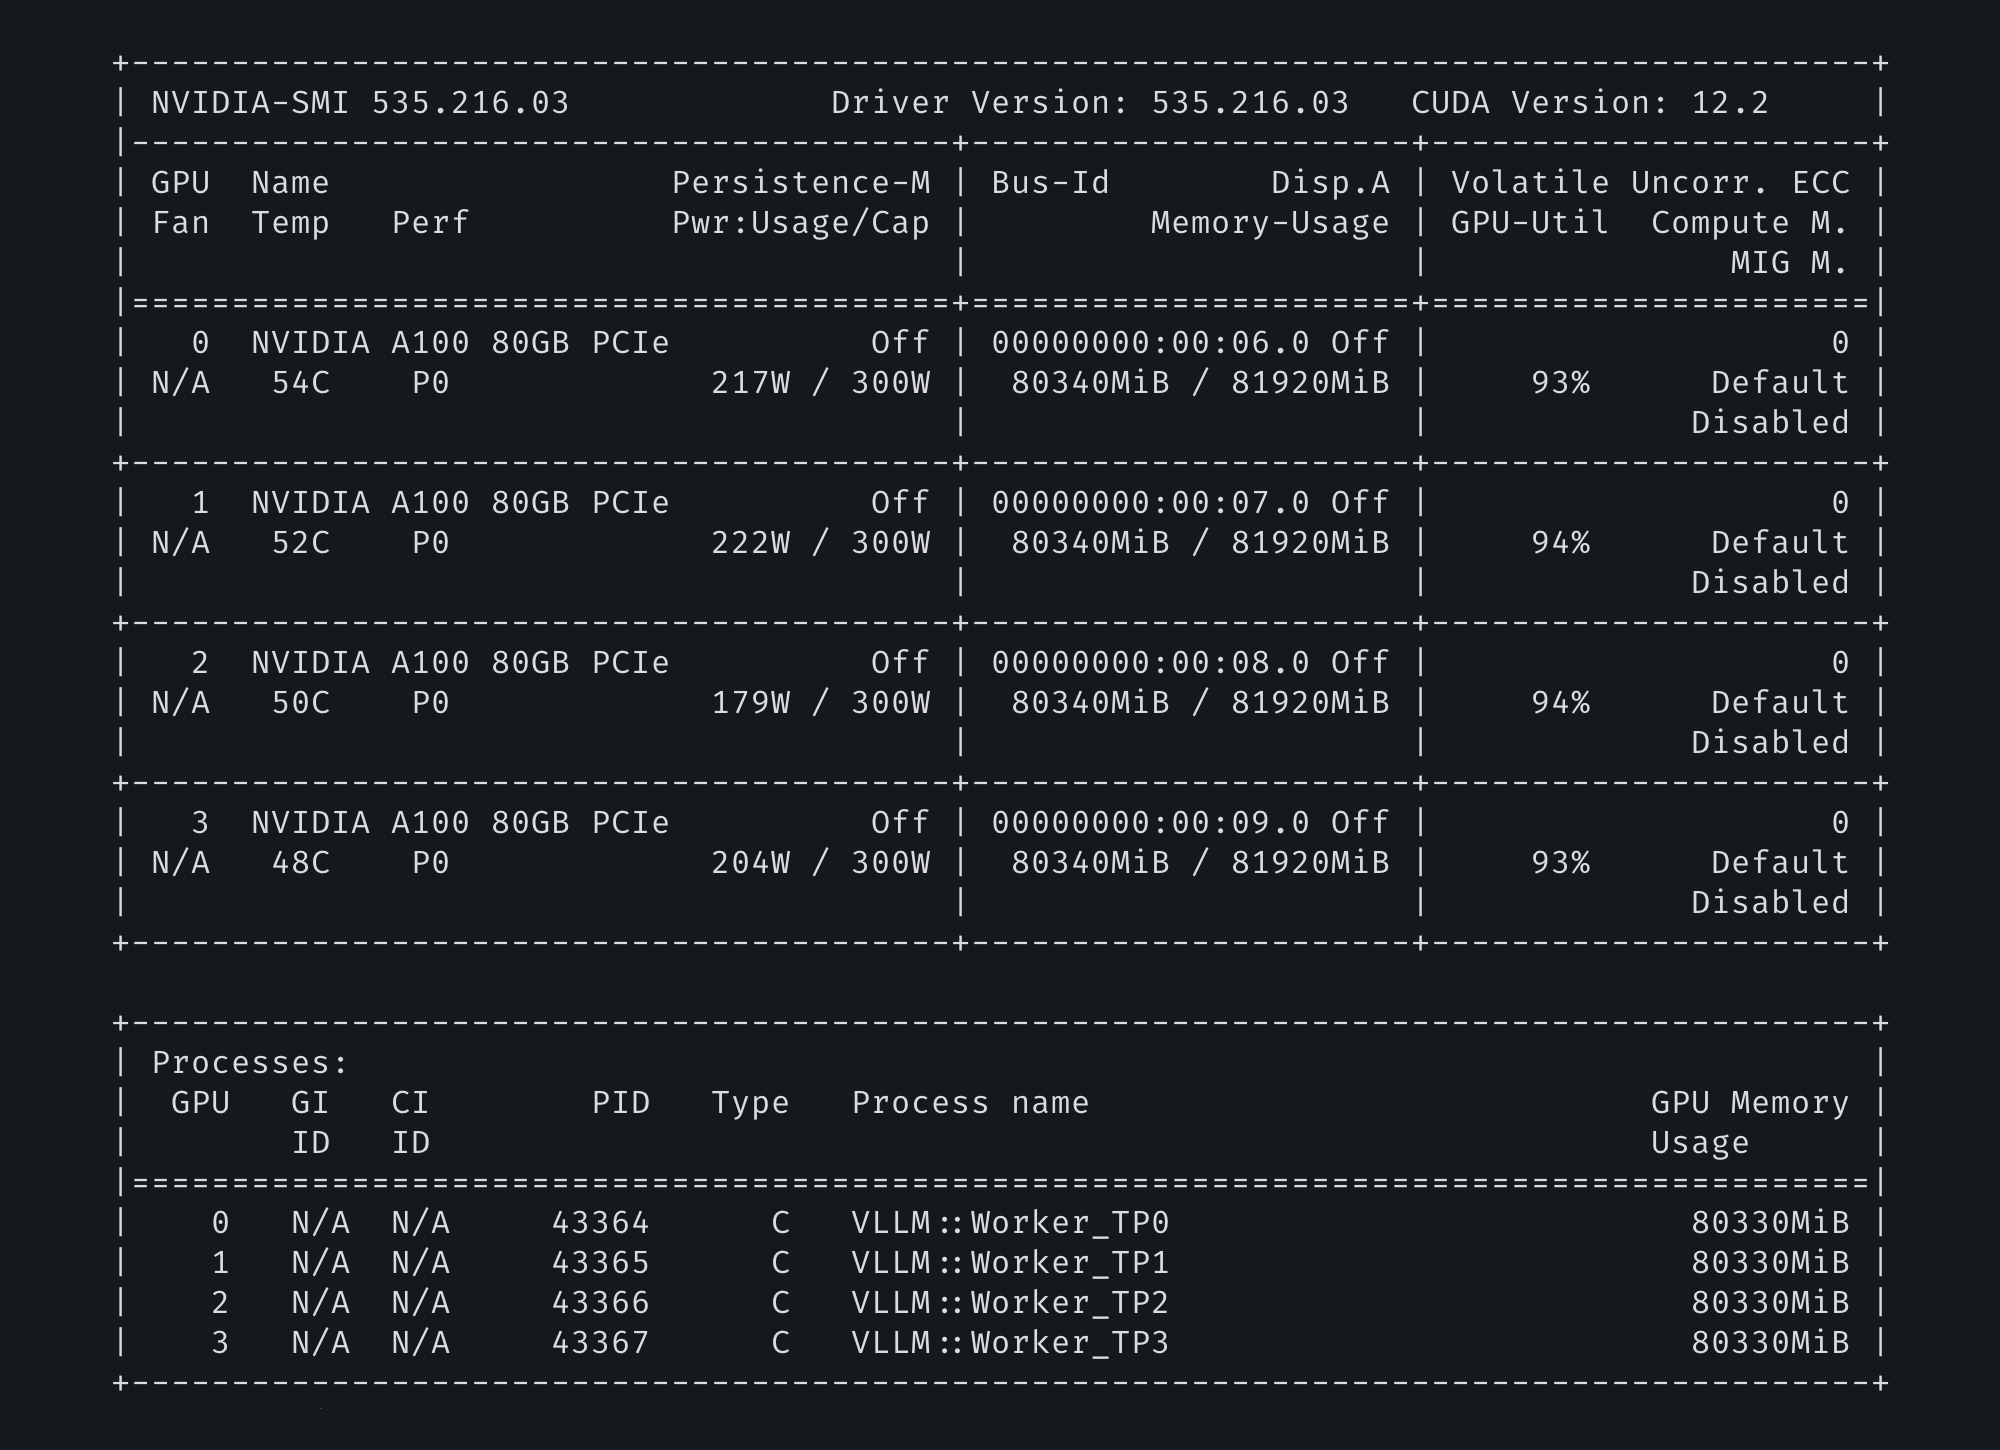Click GPU 3 temperature reading 48C
This screenshot has height=1450, width=2000.
(x=301, y=863)
